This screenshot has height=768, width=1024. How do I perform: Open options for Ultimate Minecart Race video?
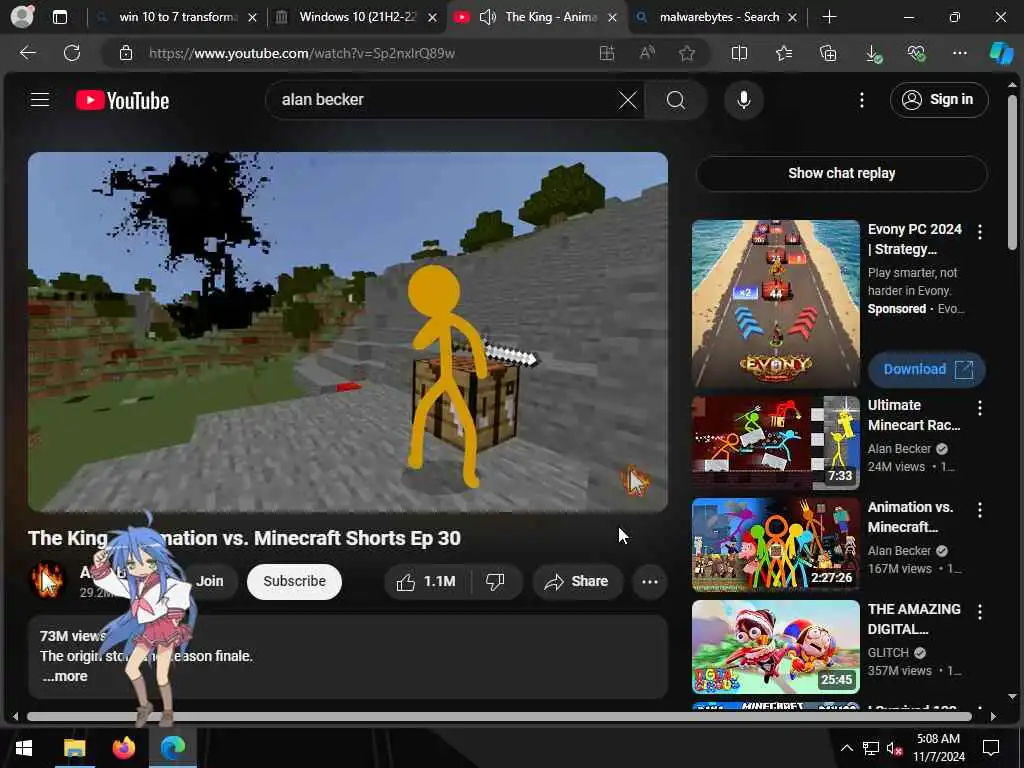(979, 408)
